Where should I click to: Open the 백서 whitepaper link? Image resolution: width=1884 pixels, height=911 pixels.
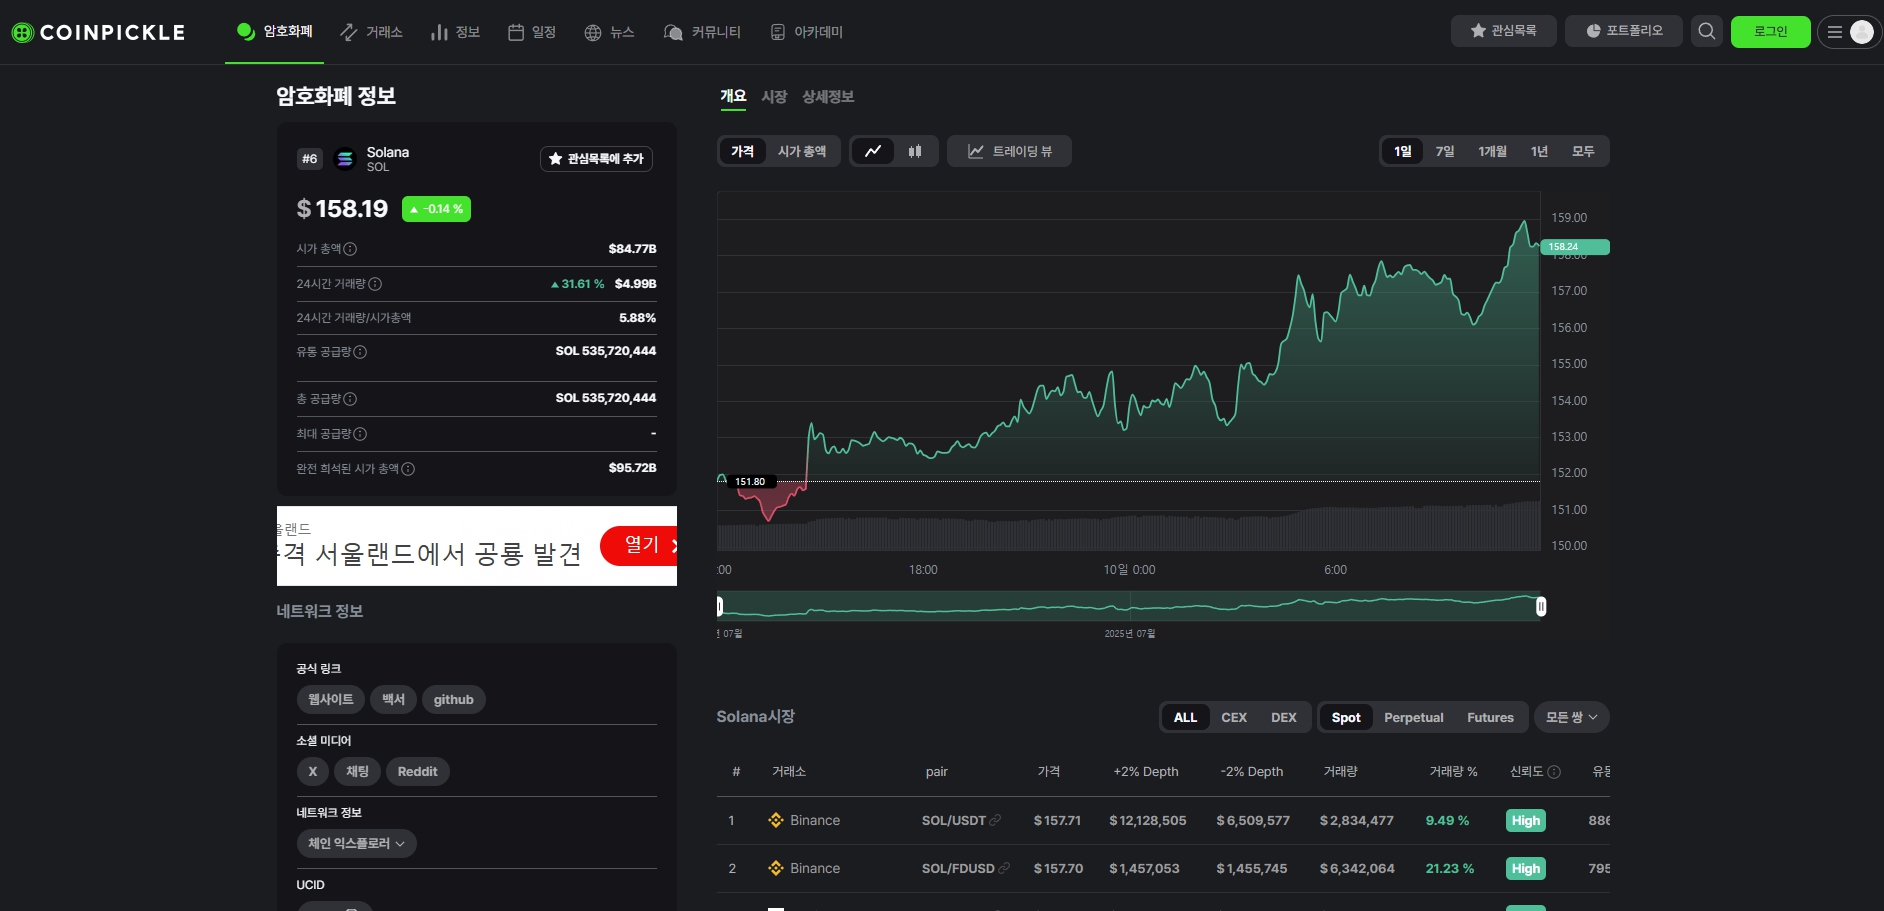pos(393,700)
